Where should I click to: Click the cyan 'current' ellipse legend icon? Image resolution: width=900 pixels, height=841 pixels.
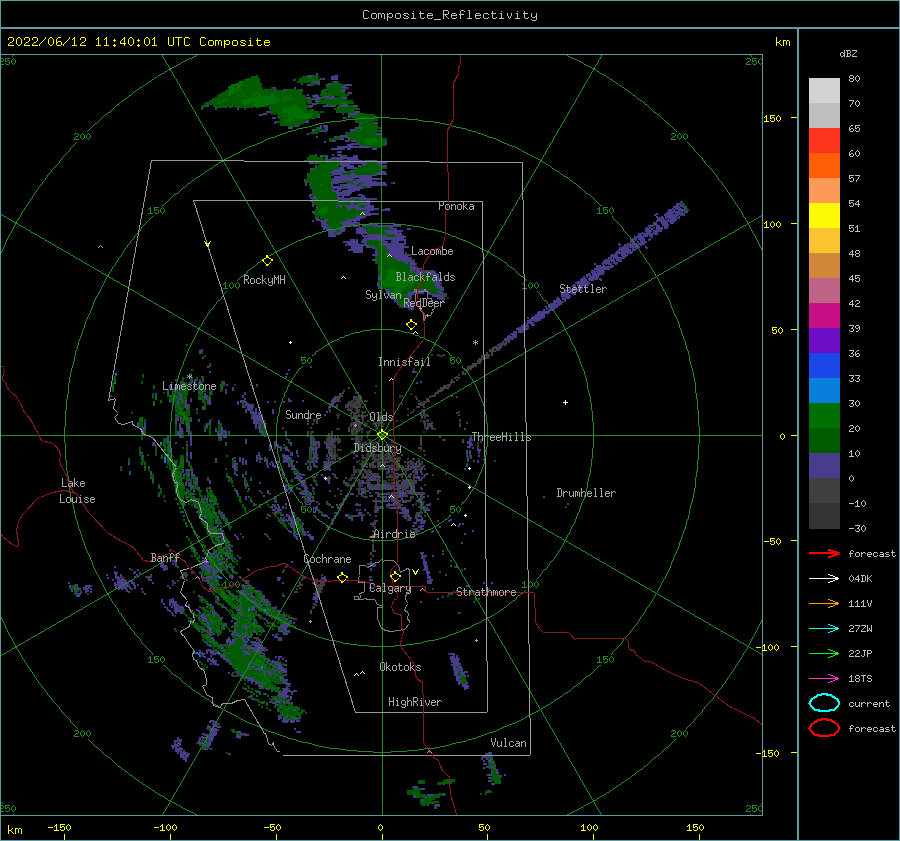[x=824, y=703]
